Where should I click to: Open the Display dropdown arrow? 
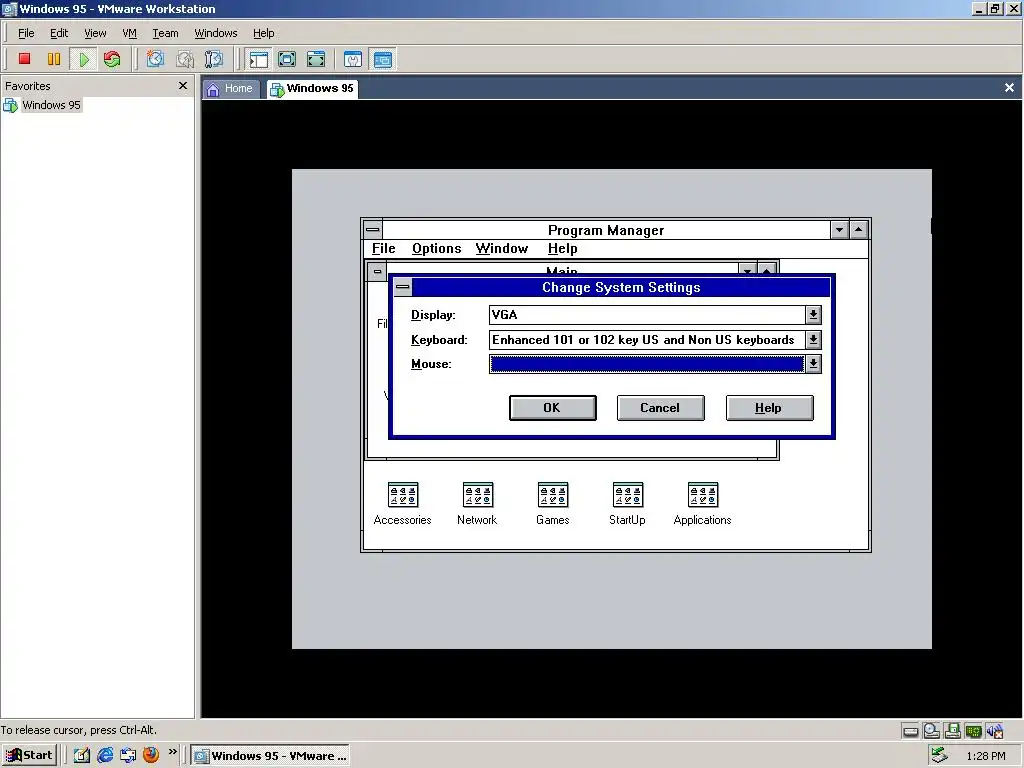click(813, 315)
